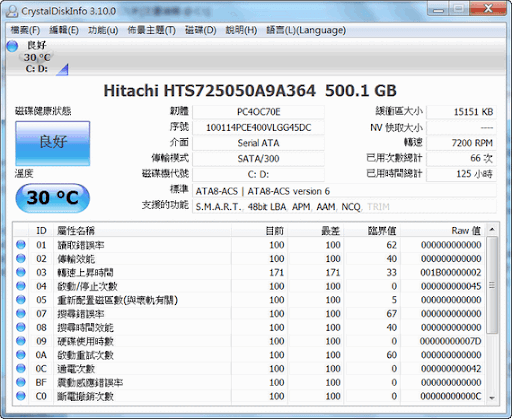Click the status orb for attribute 08

pyautogui.click(x=21, y=327)
